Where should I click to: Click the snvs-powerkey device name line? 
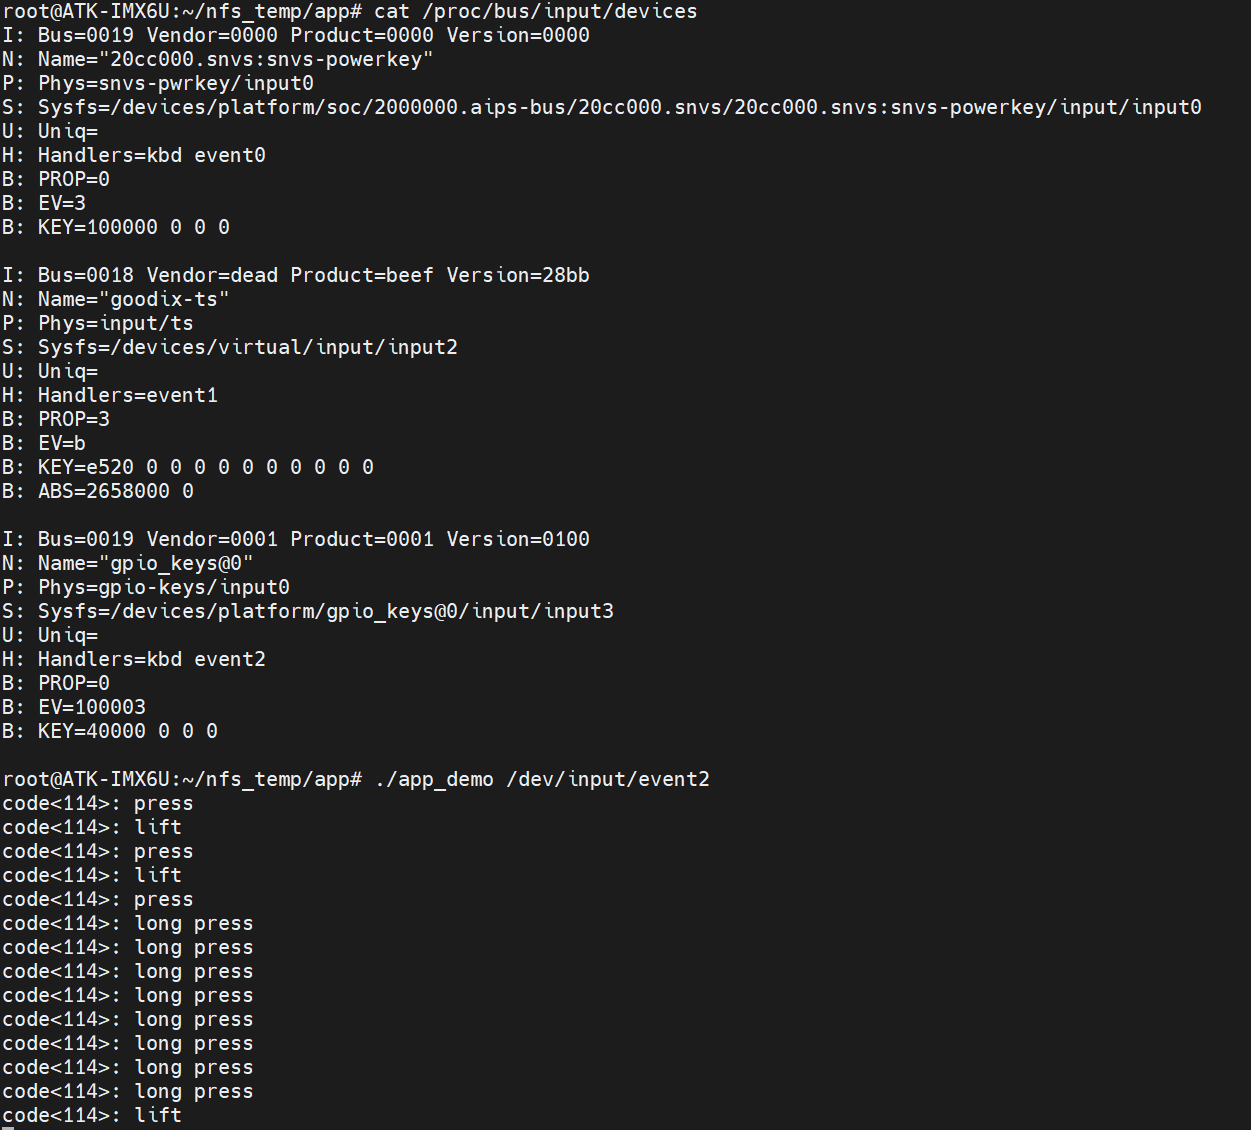tap(235, 59)
